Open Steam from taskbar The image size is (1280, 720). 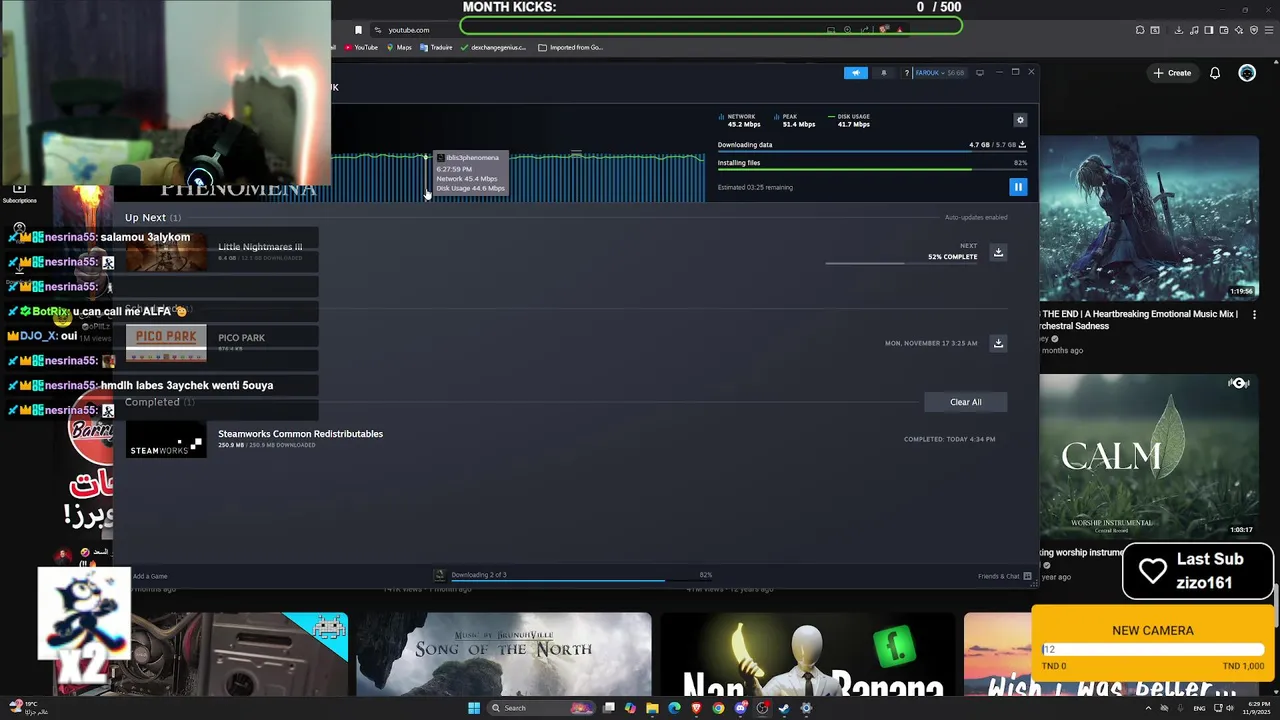[784, 708]
